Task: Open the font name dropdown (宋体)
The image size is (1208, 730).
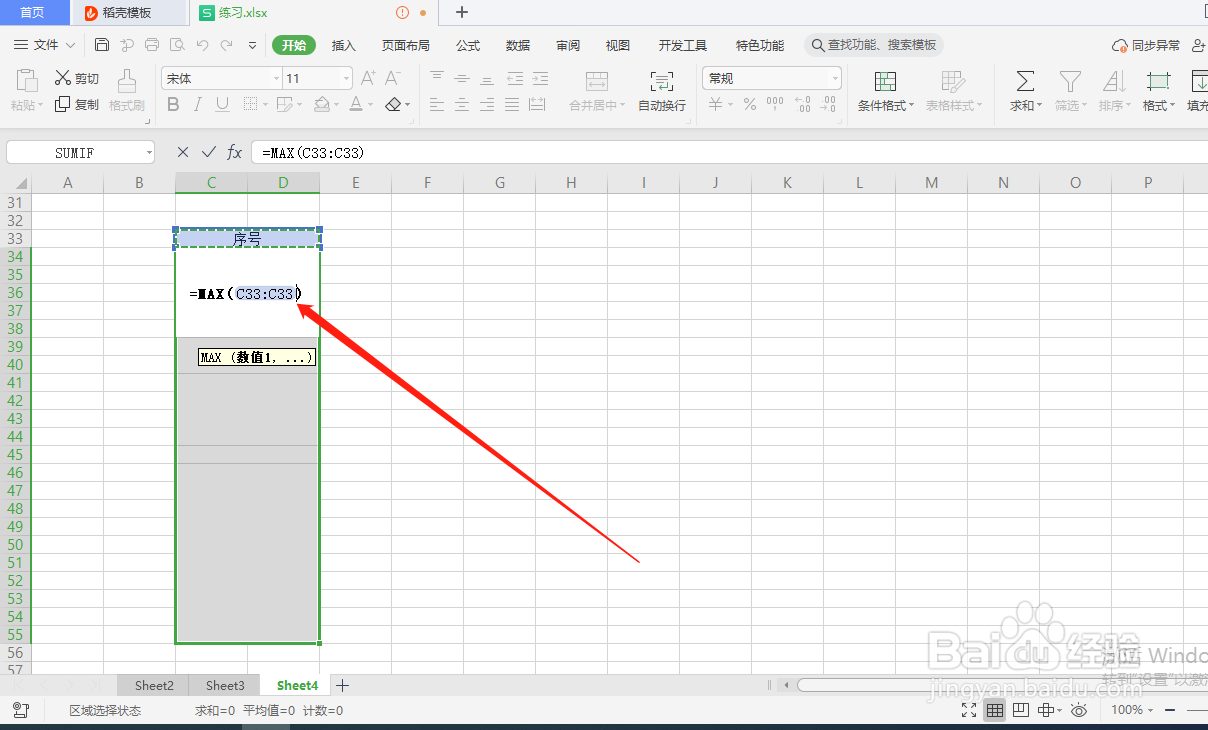Action: coord(277,78)
